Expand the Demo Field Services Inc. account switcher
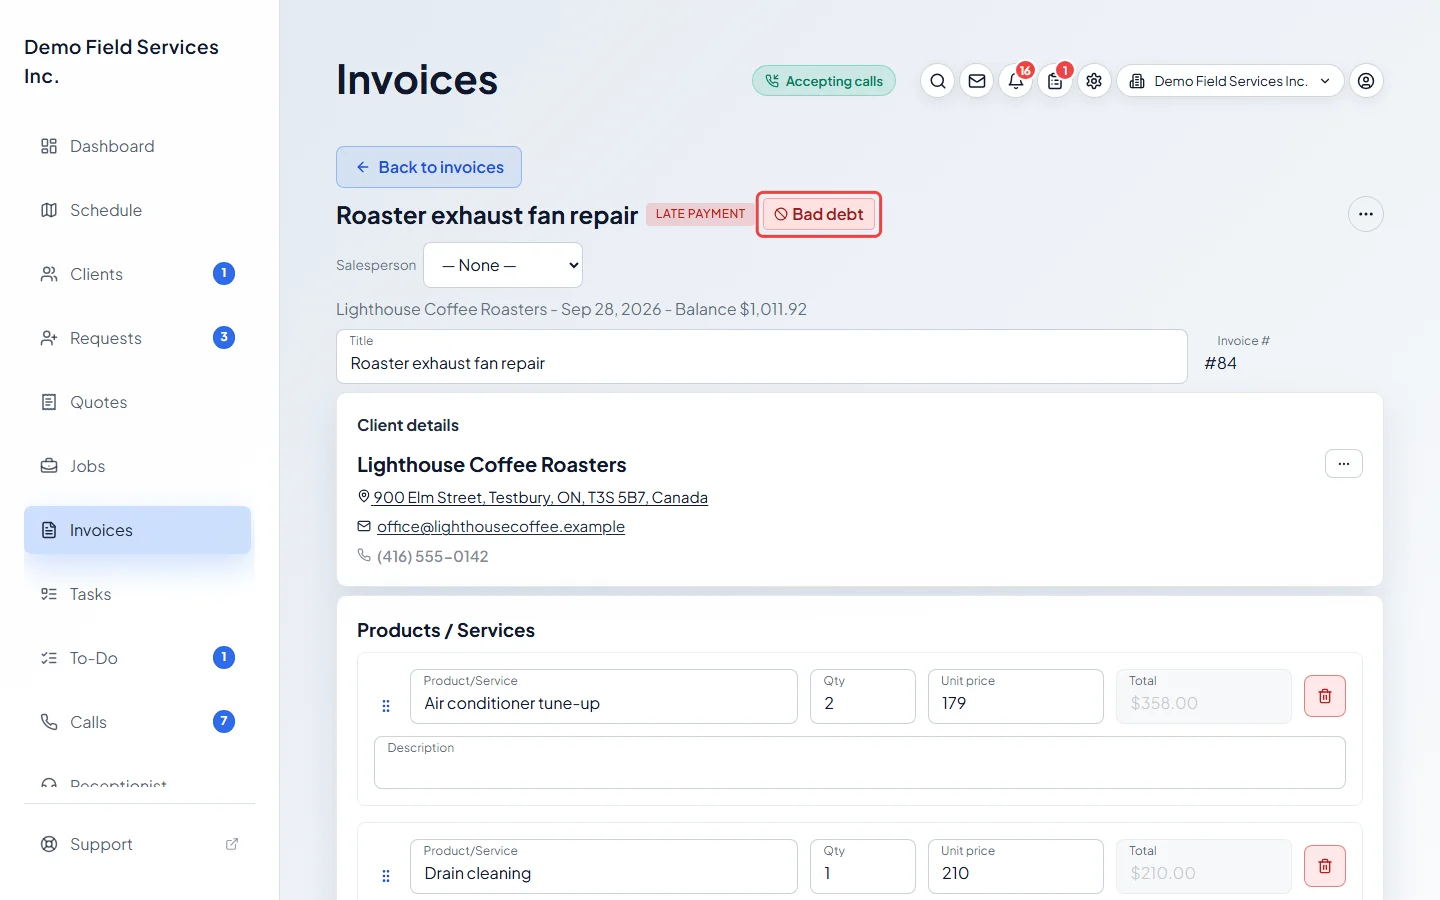This screenshot has height=900, width=1440. (1230, 81)
